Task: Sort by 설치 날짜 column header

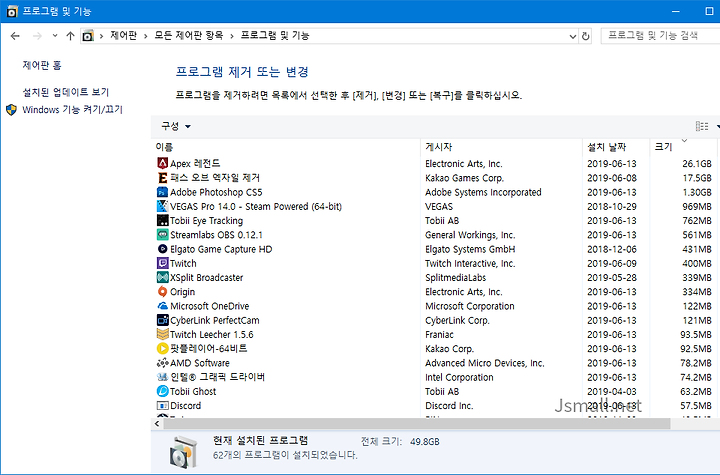Action: [607, 147]
